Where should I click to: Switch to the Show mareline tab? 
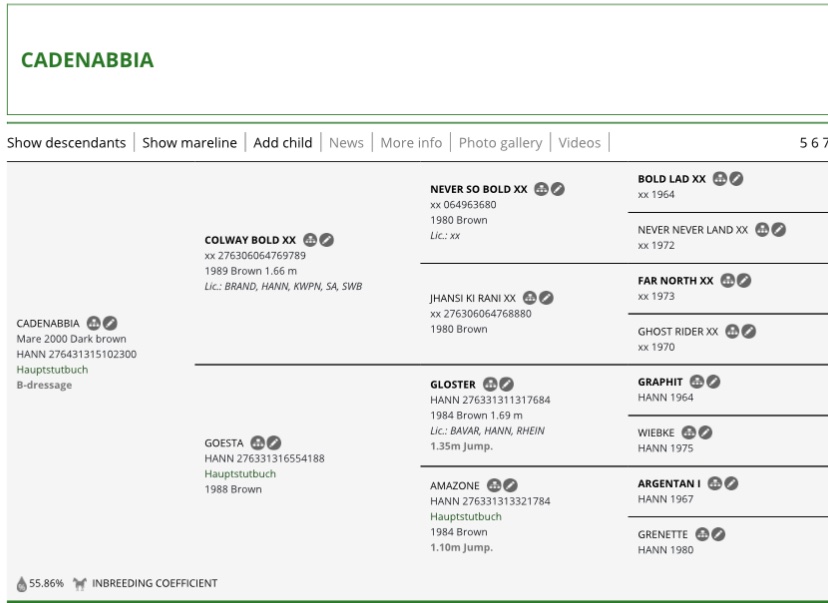189,142
